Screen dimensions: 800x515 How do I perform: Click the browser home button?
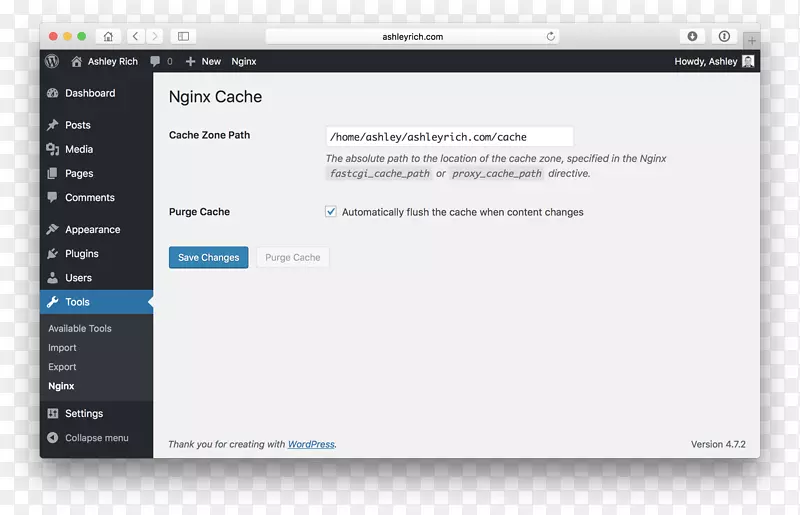pyautogui.click(x=108, y=36)
